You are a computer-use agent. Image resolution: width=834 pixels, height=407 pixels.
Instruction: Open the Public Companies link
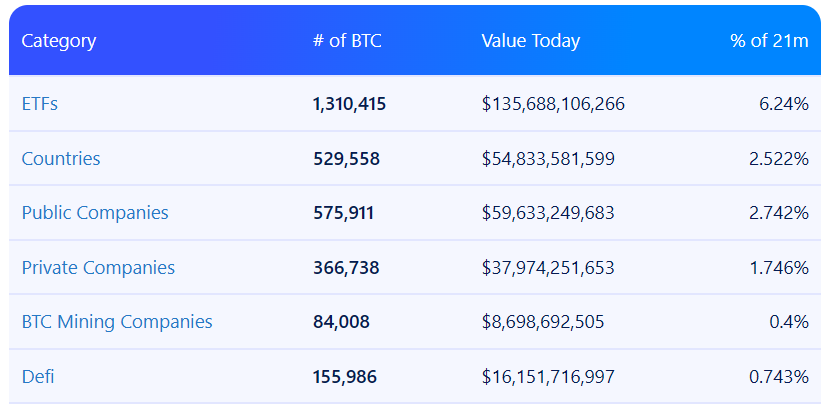click(95, 213)
